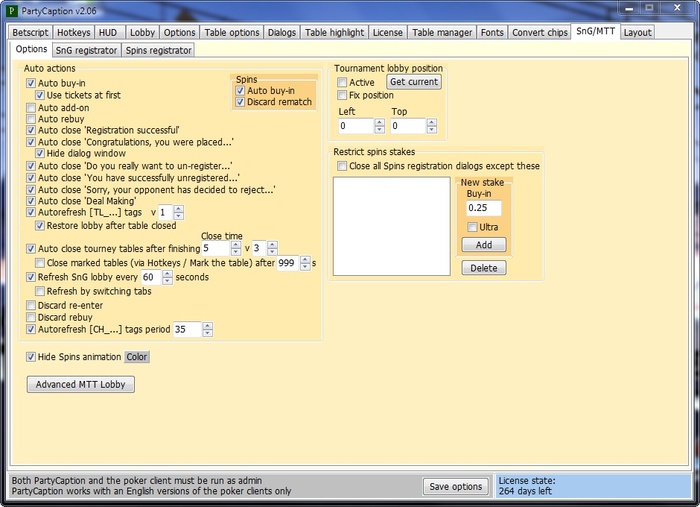Enable Close all Spins registration dialogs except these

pos(342,166)
